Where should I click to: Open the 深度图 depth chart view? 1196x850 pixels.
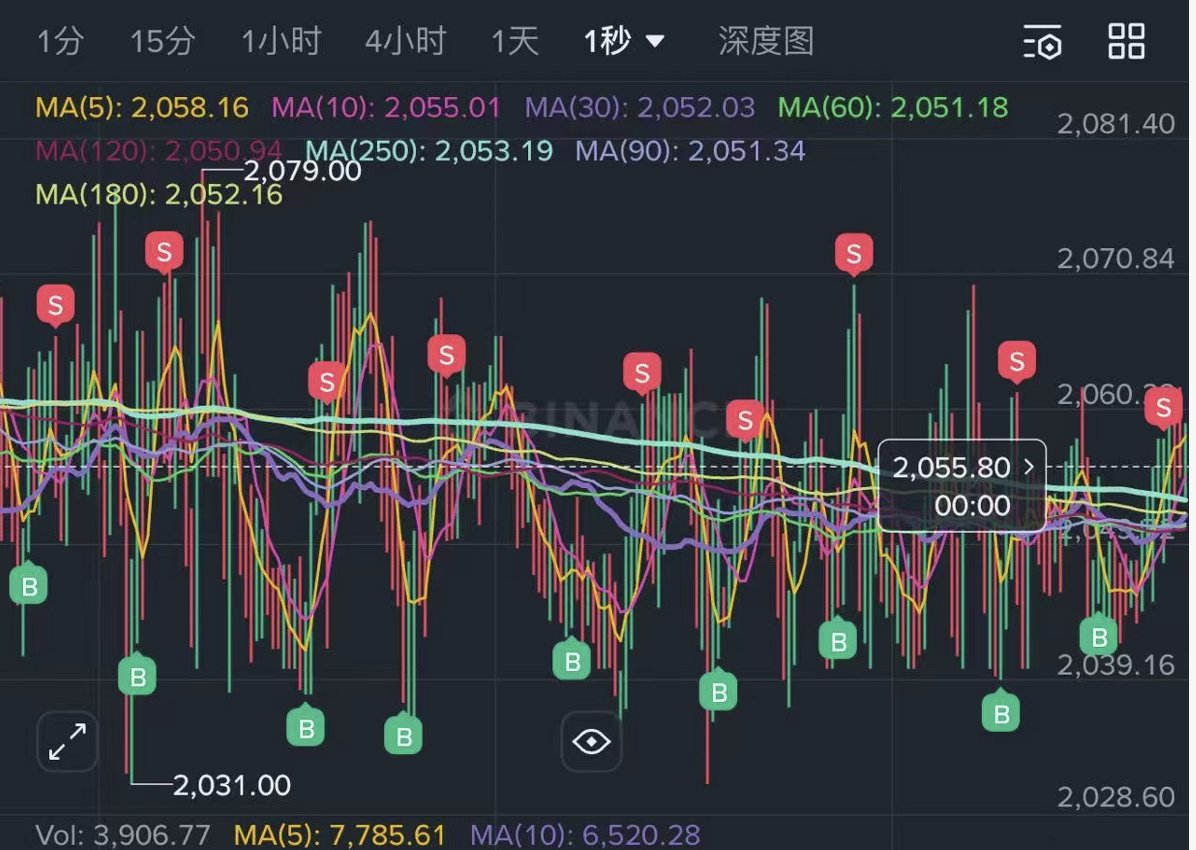766,42
